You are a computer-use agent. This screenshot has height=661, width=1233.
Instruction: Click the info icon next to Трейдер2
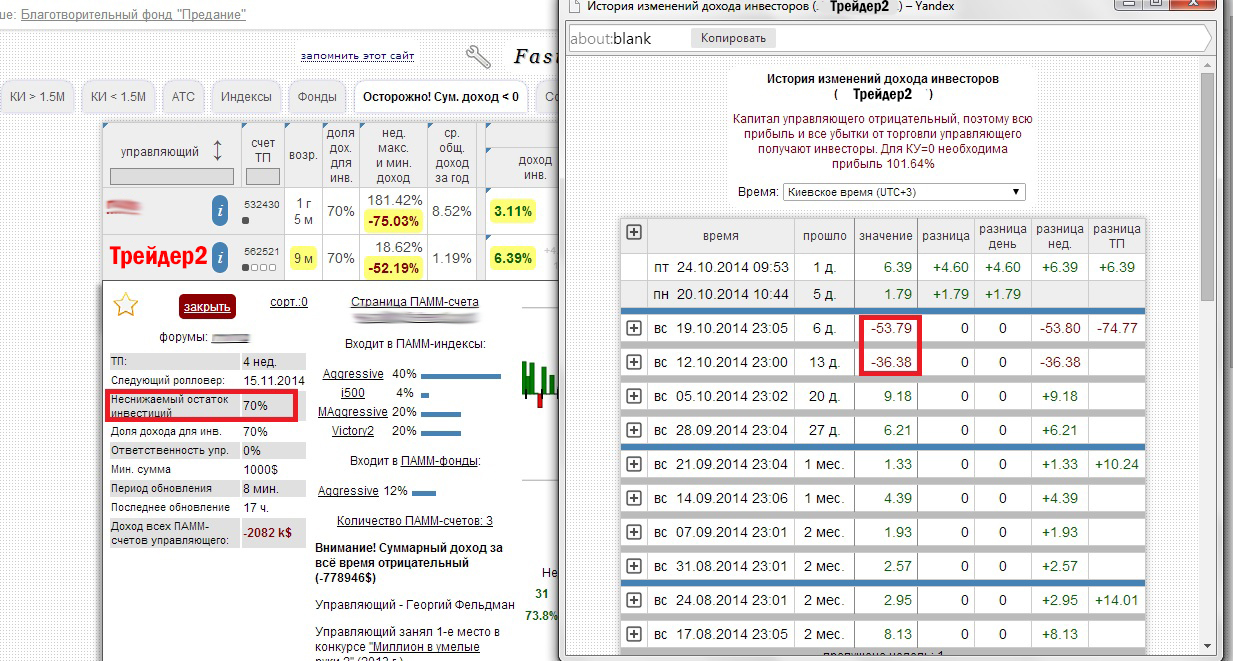(x=221, y=257)
